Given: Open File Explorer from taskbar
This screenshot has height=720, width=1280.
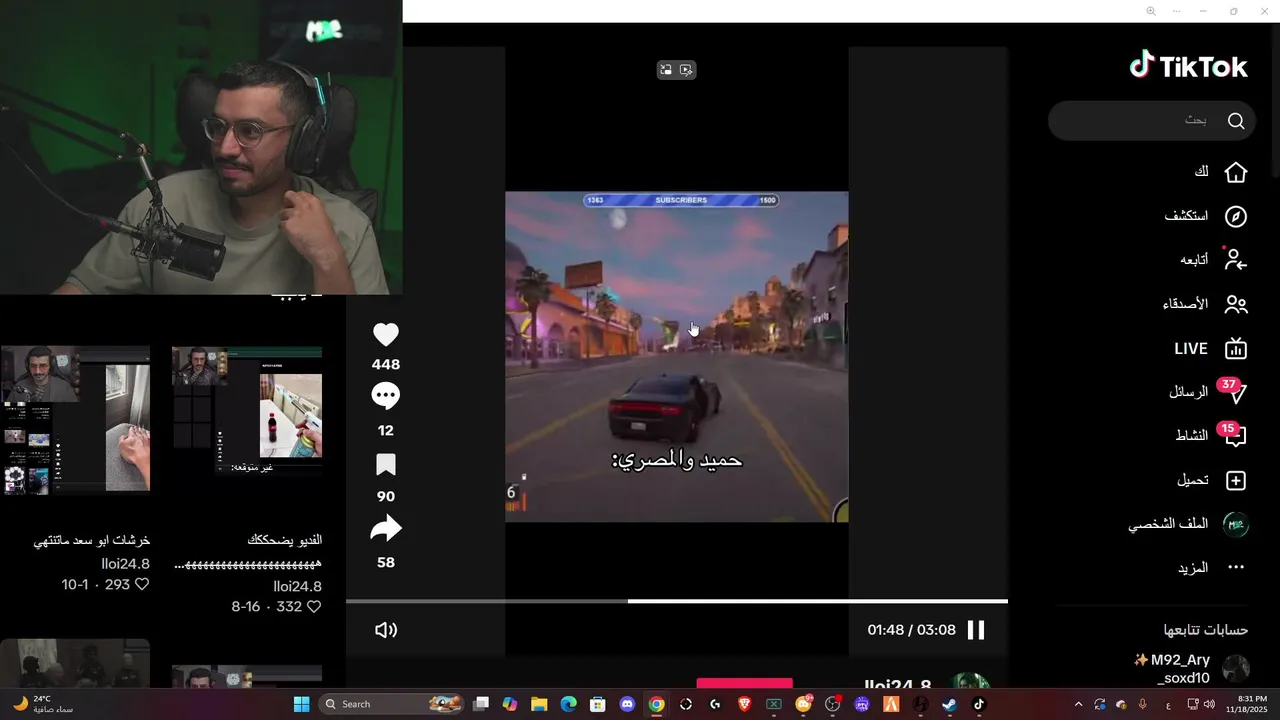Looking at the screenshot, I should point(539,704).
